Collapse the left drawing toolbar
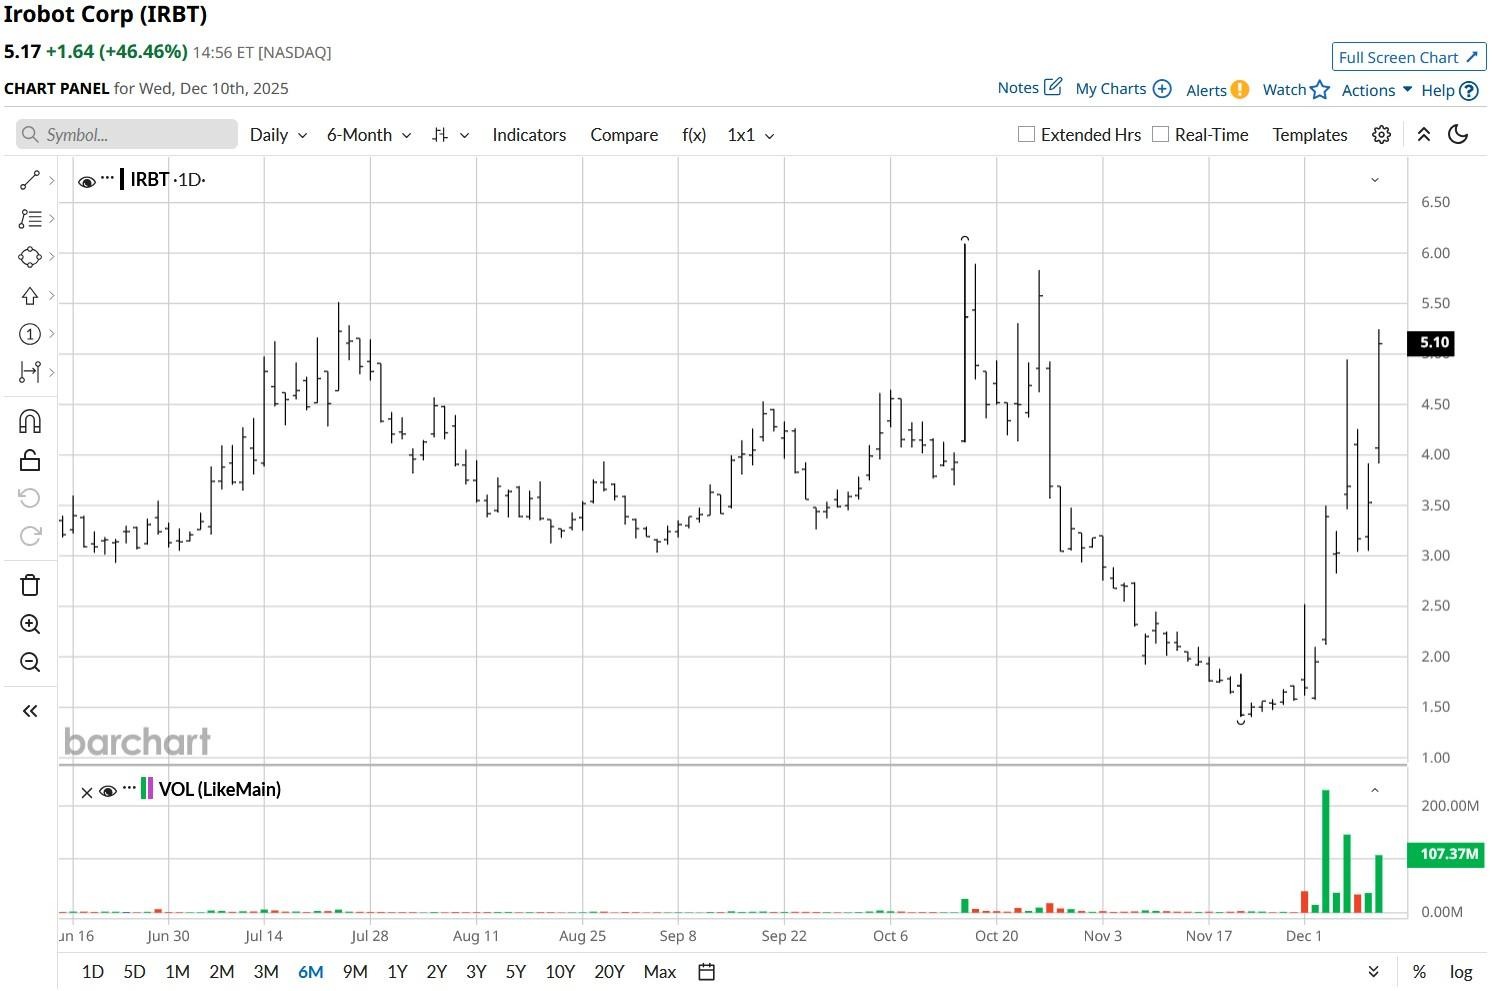1495x991 pixels. tap(30, 711)
